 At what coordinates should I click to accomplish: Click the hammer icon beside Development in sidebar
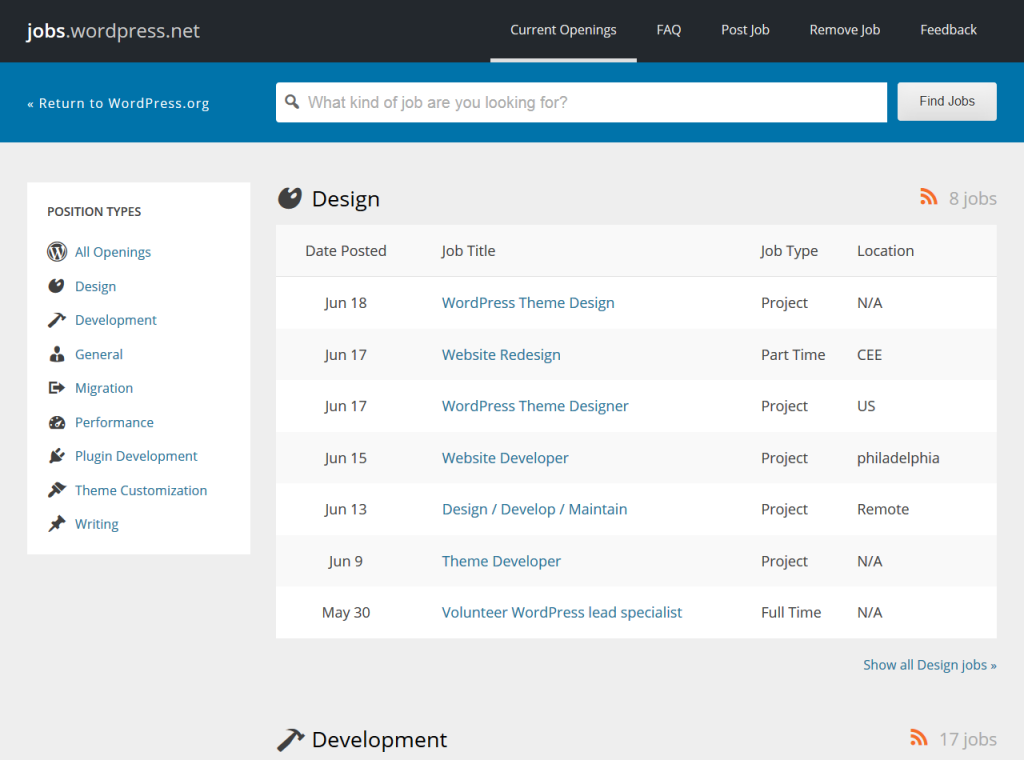(57, 320)
